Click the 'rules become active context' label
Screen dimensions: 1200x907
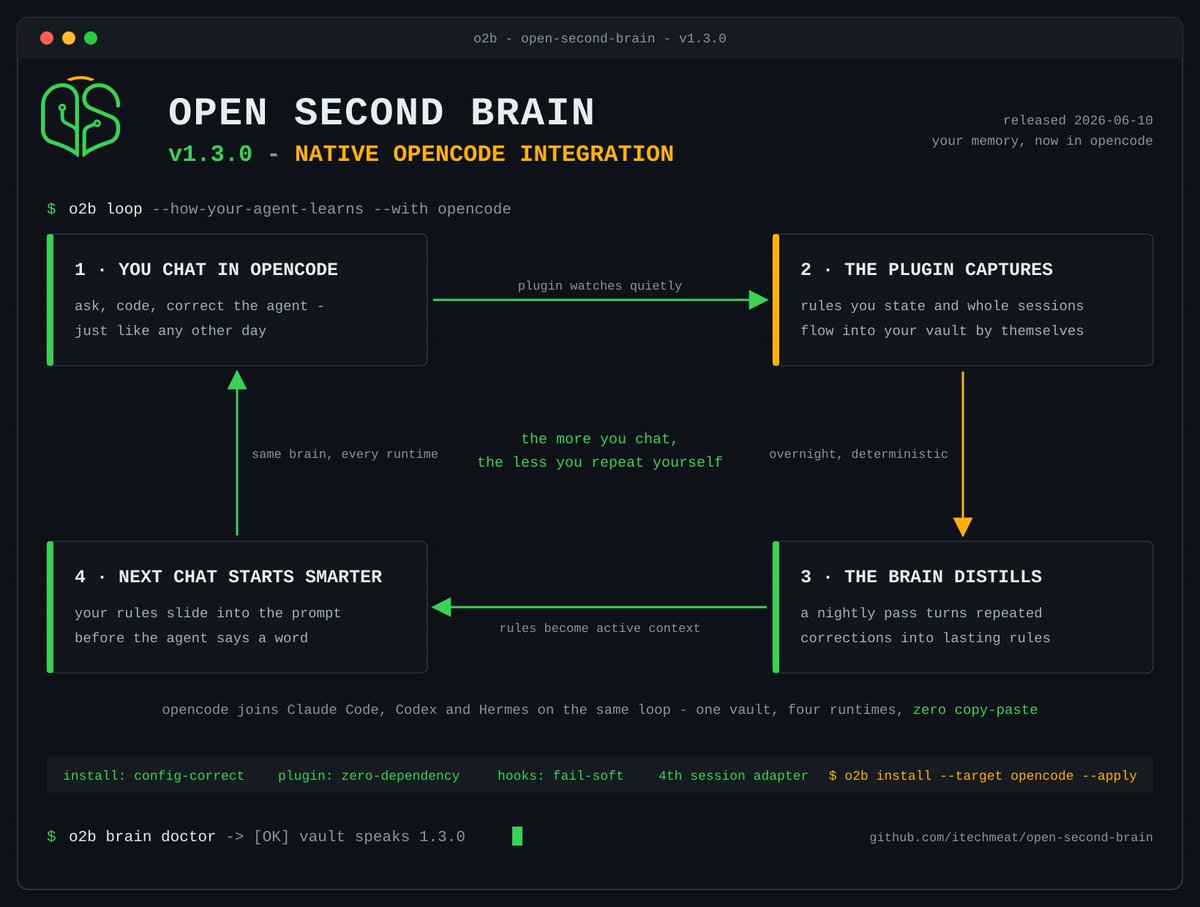(600, 628)
